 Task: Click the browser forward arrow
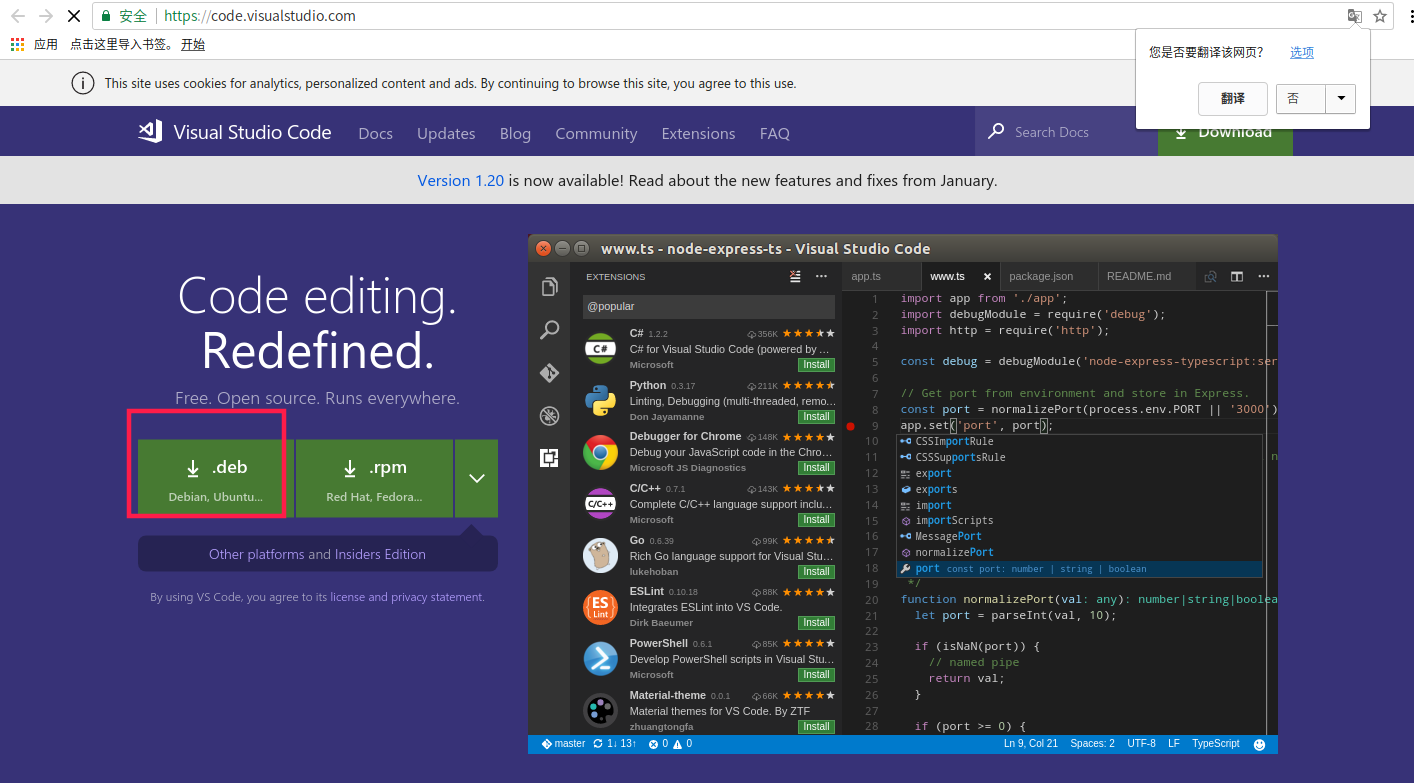[x=45, y=16]
